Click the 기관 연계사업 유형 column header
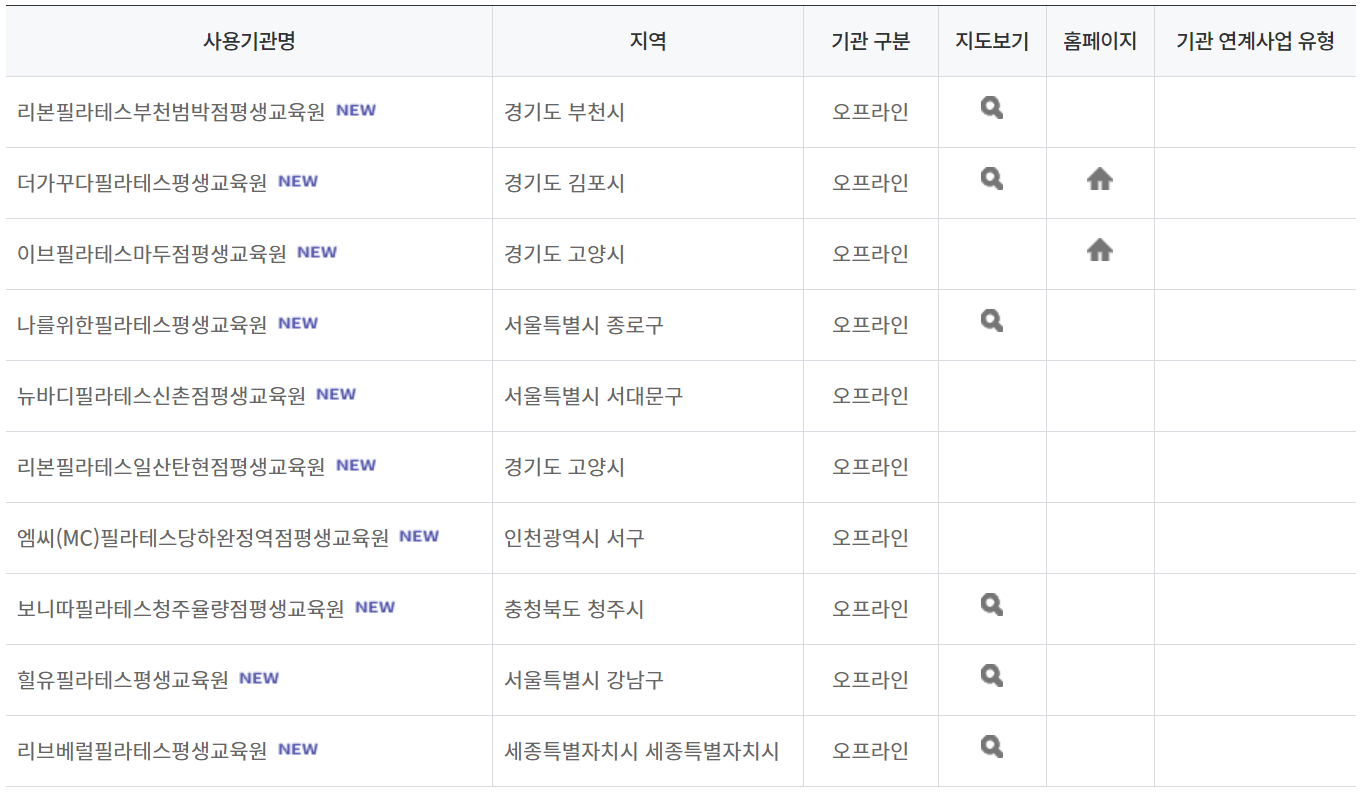This screenshot has width=1363, height=793. tap(1254, 40)
